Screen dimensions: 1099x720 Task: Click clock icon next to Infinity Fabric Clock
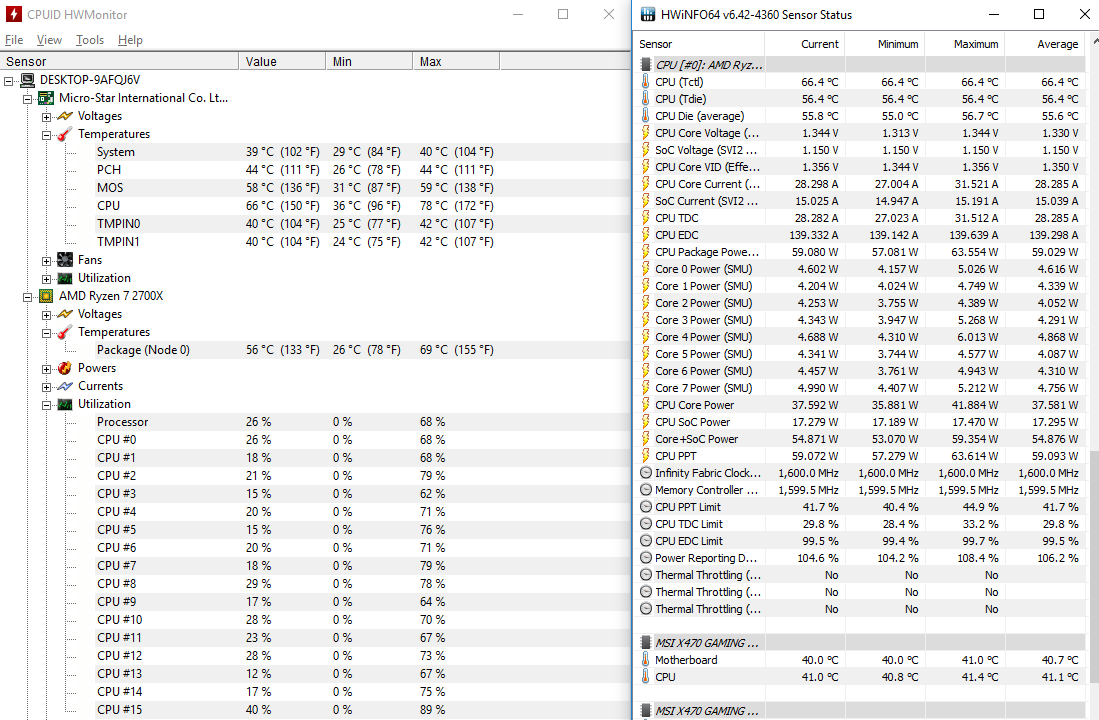click(646, 473)
